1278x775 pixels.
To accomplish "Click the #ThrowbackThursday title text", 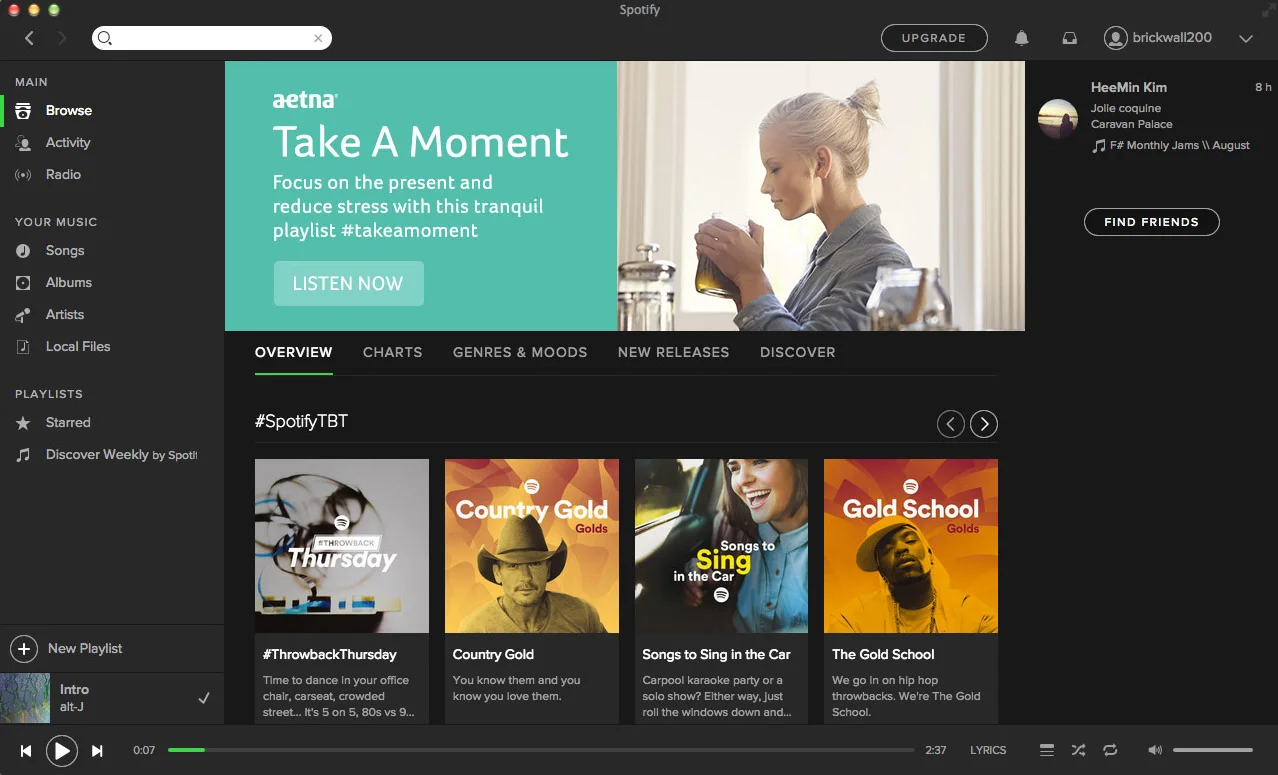I will pyautogui.click(x=330, y=654).
